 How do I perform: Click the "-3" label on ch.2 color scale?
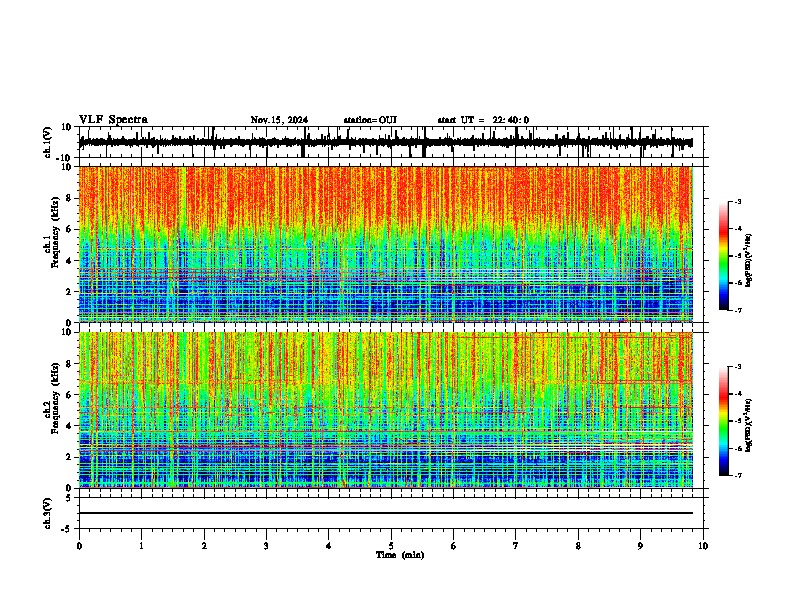pos(737,367)
